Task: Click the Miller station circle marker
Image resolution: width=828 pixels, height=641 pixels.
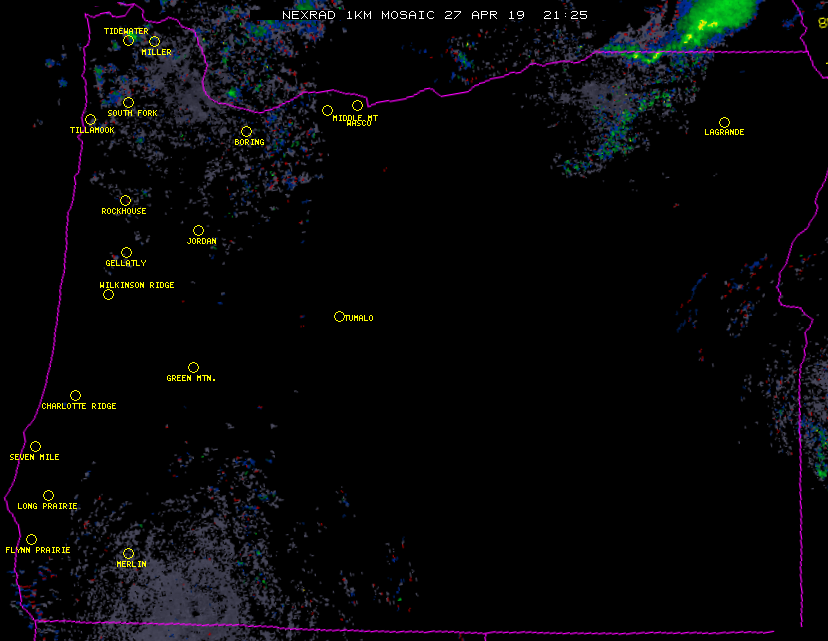Action: [154, 41]
